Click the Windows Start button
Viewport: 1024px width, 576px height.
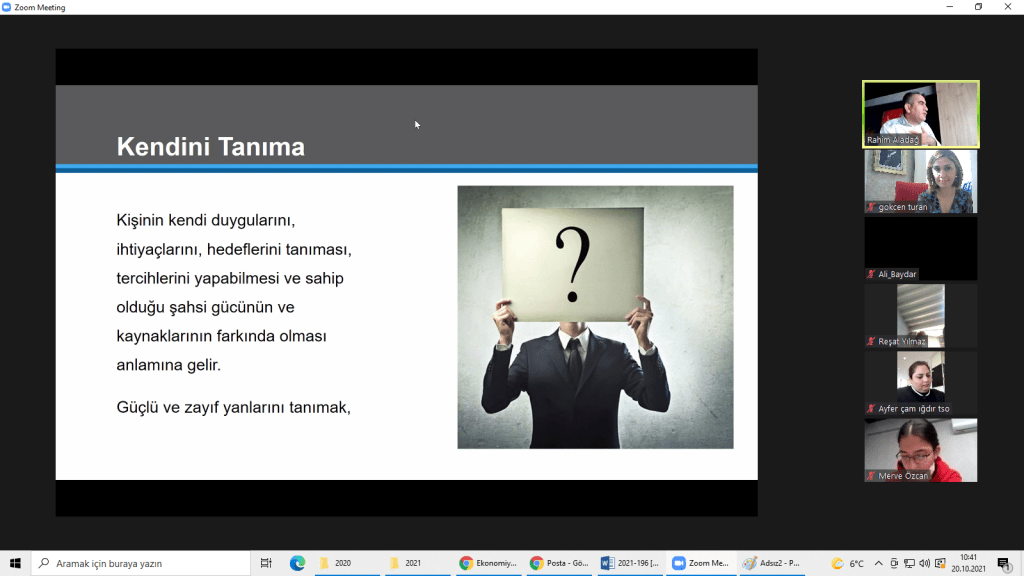(x=15, y=563)
